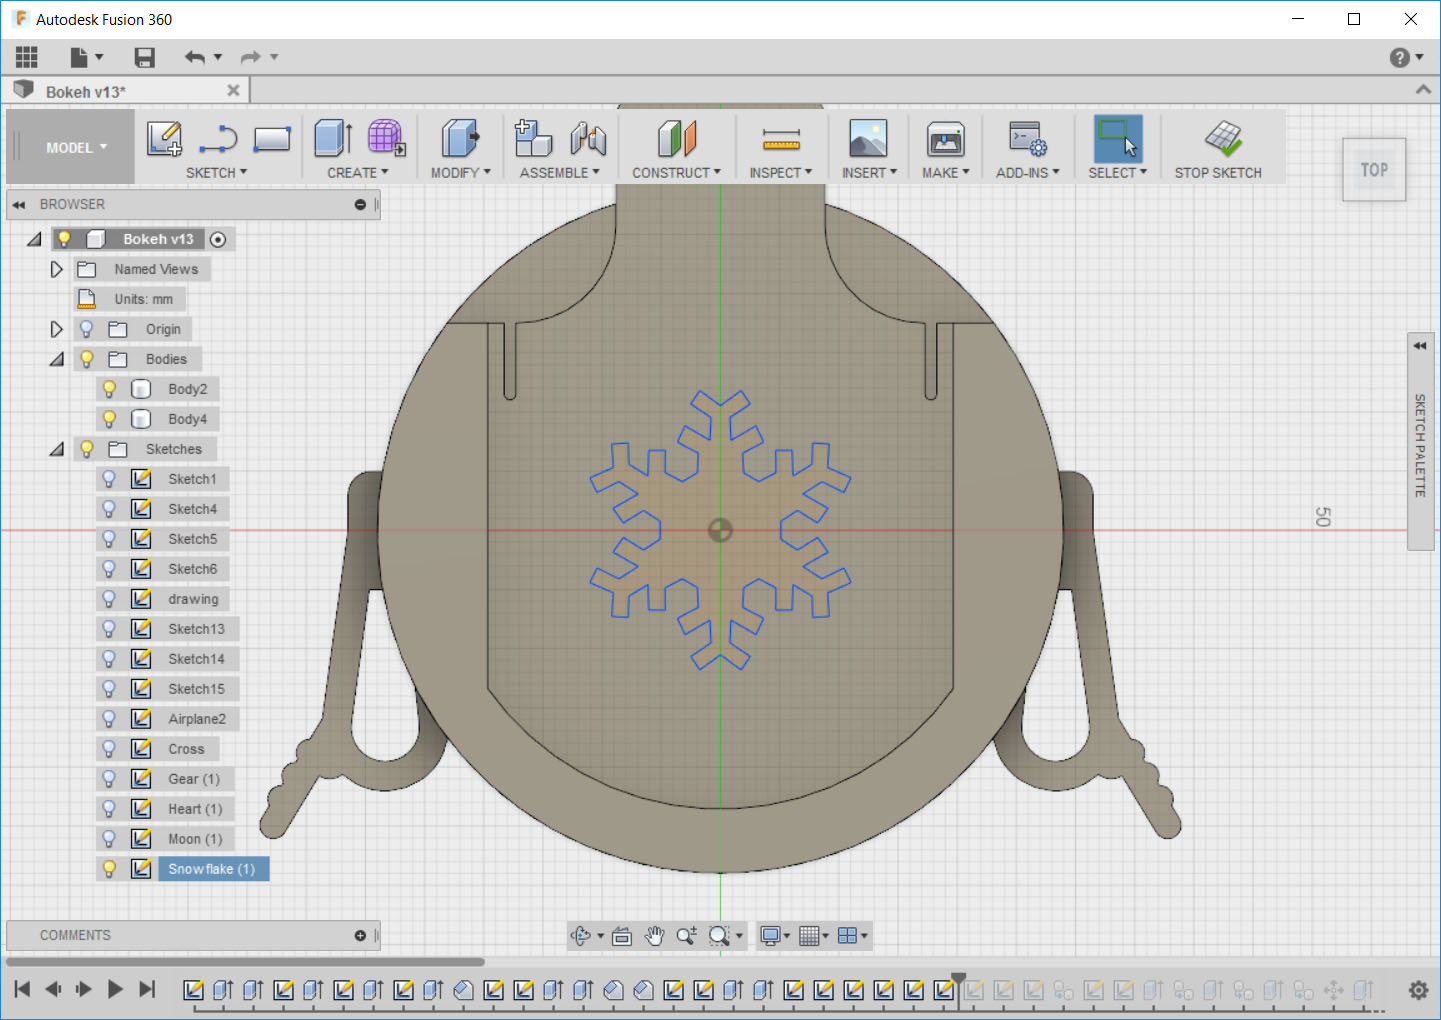This screenshot has width=1441, height=1020.
Task: Click the Save disk icon
Action: click(145, 57)
